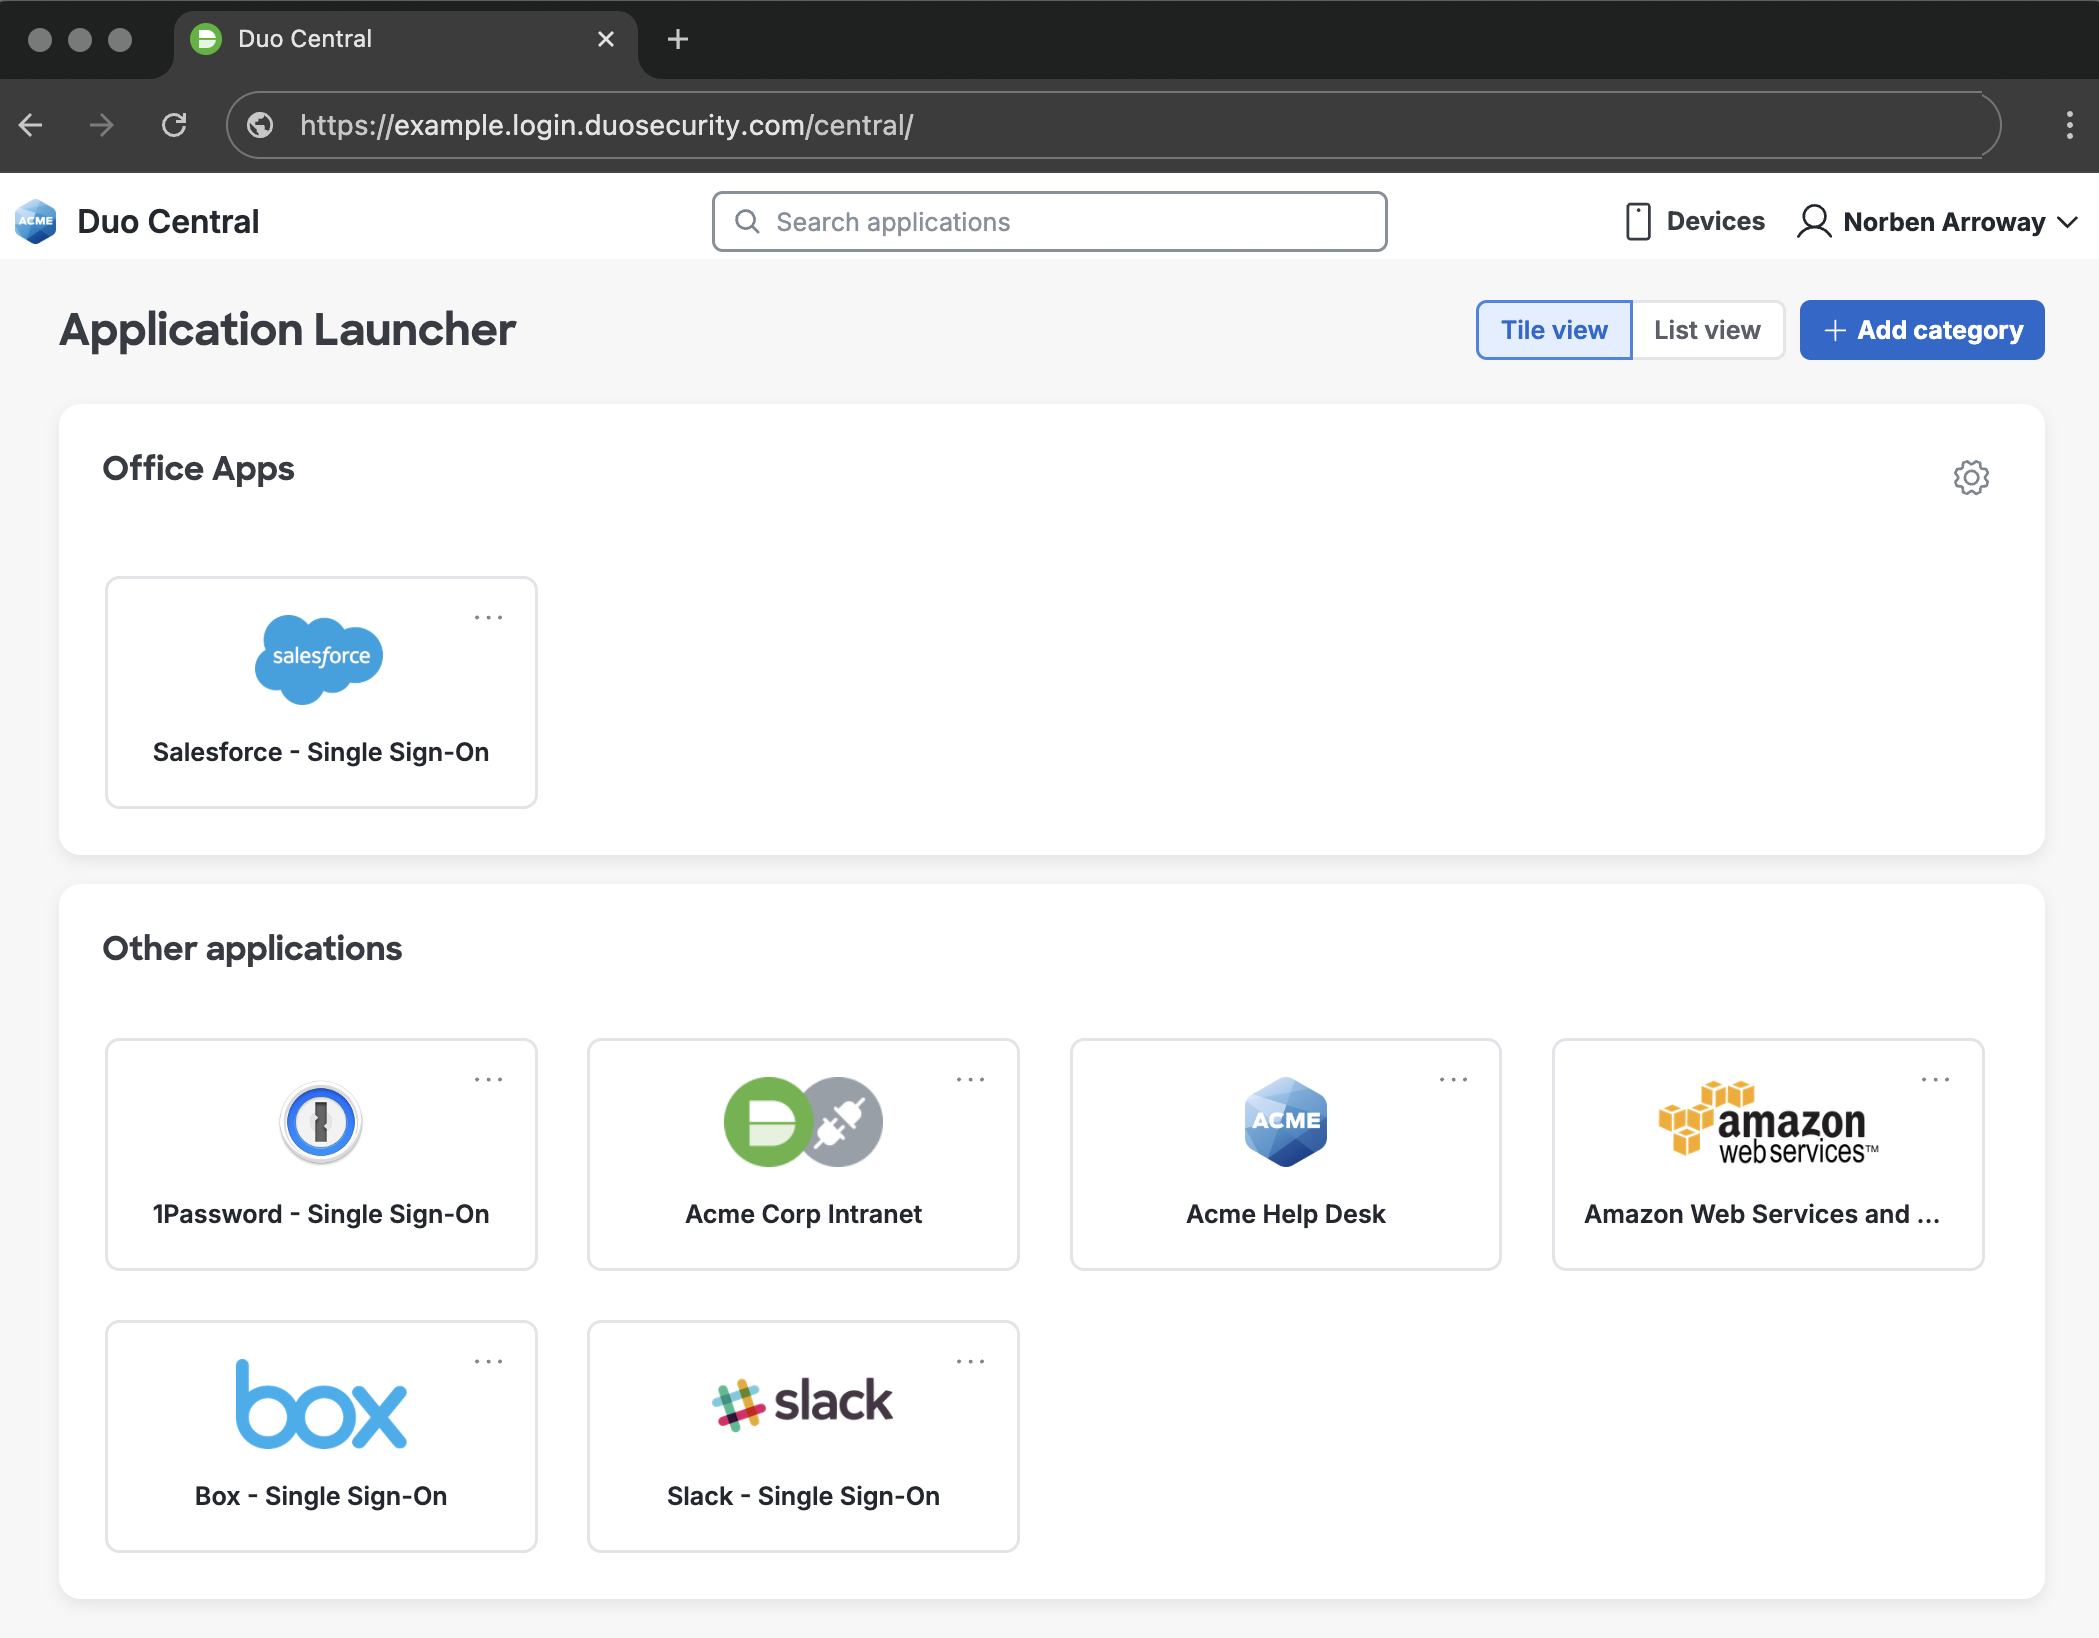Open the Salesforce Single Sign-On app
Viewport: 2099px width, 1638px height.
point(320,692)
